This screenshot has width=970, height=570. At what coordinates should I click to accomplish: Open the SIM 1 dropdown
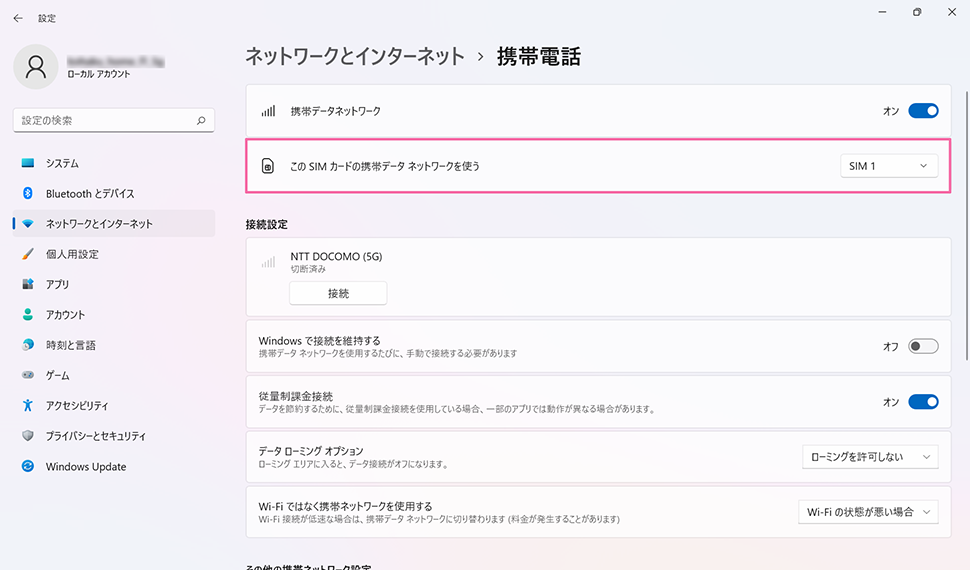coord(888,166)
